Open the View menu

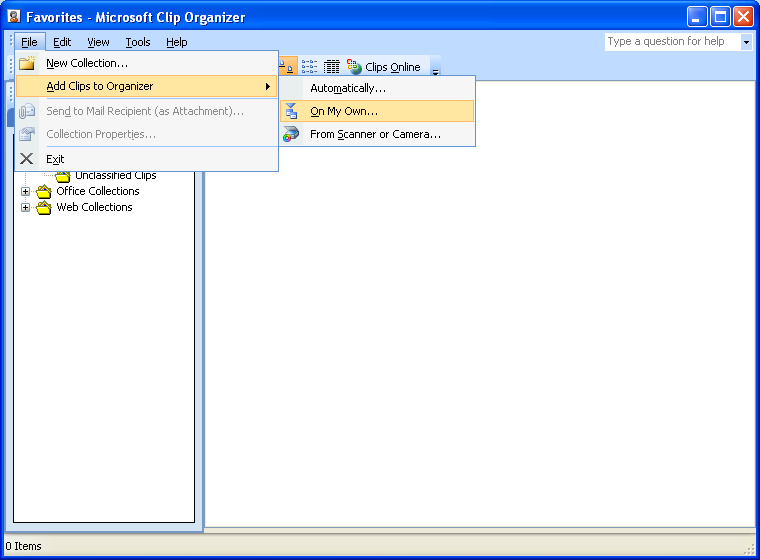pyautogui.click(x=98, y=42)
